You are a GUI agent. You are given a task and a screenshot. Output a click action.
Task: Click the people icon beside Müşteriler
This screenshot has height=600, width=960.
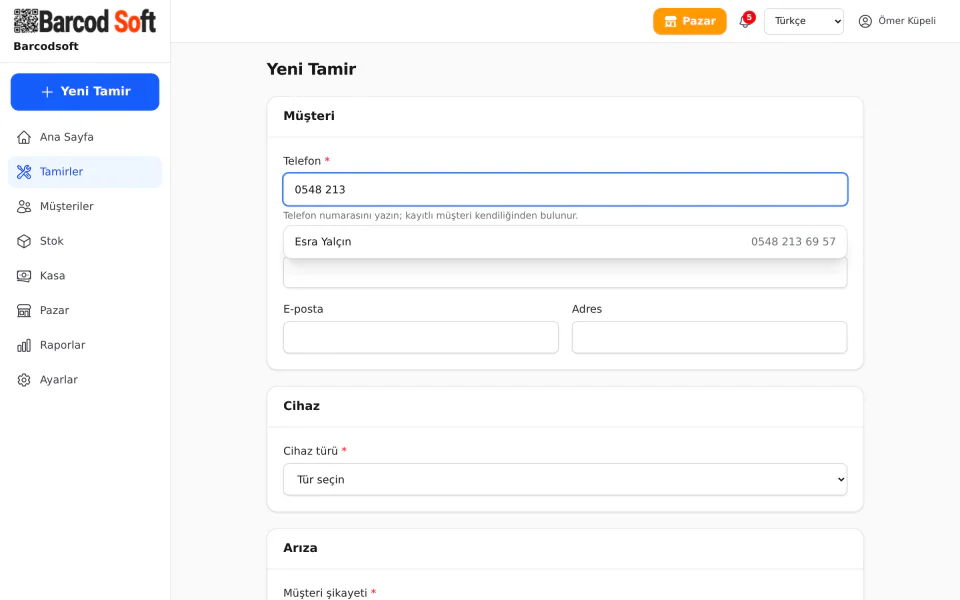[24, 207]
